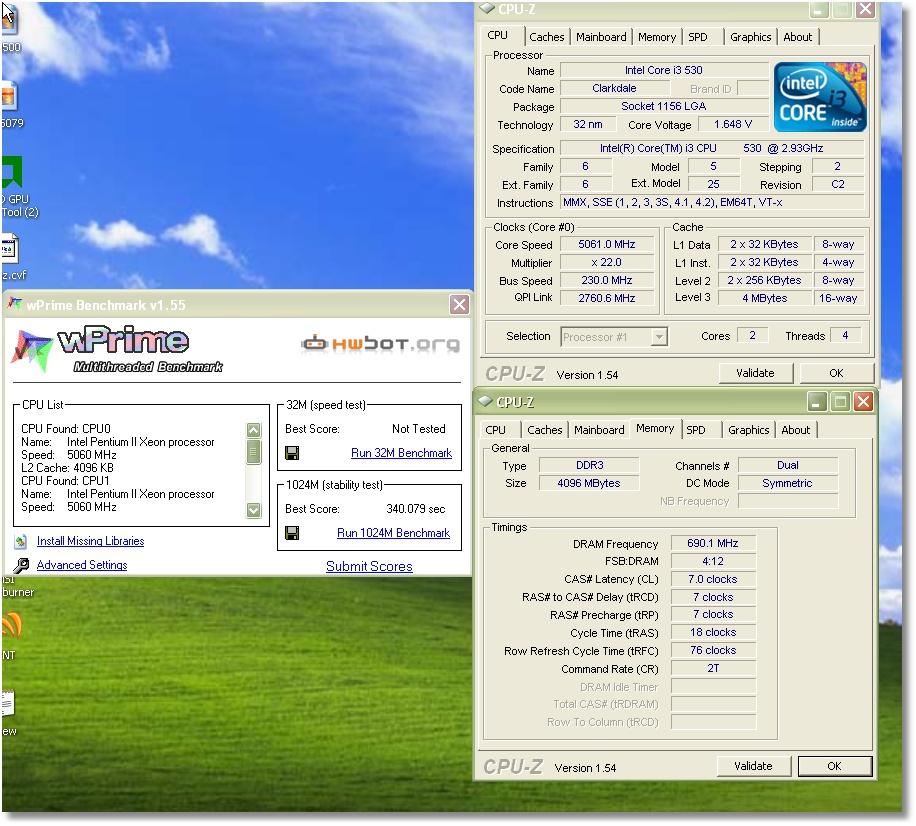Viewport: 916px width, 826px height.
Task: Select the .cvf file desktop icon
Action: pos(12,257)
